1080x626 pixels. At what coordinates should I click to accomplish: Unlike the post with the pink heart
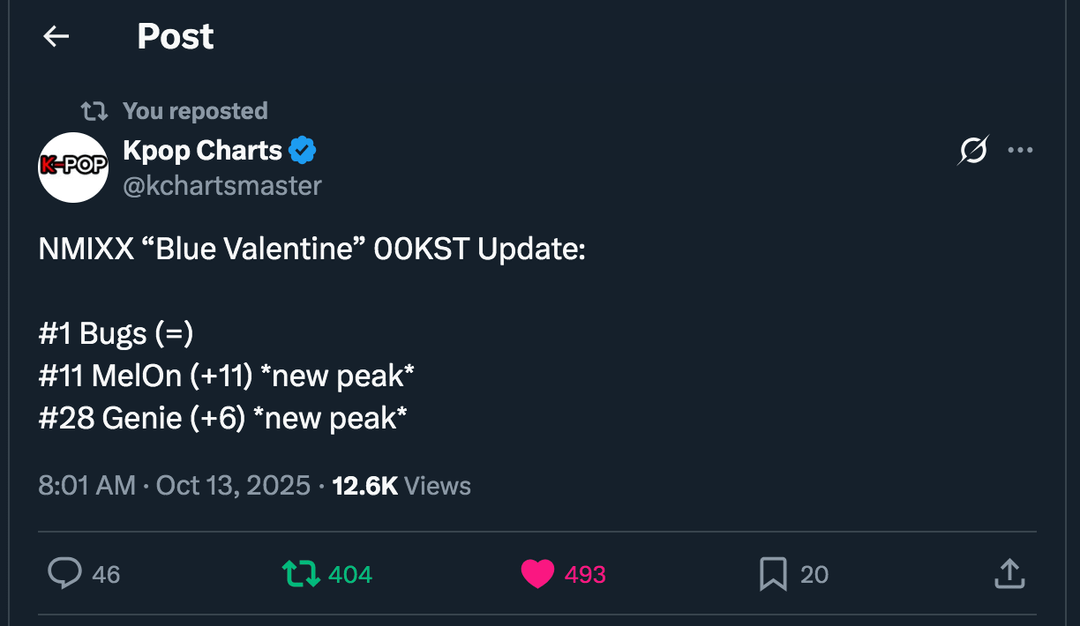(538, 574)
